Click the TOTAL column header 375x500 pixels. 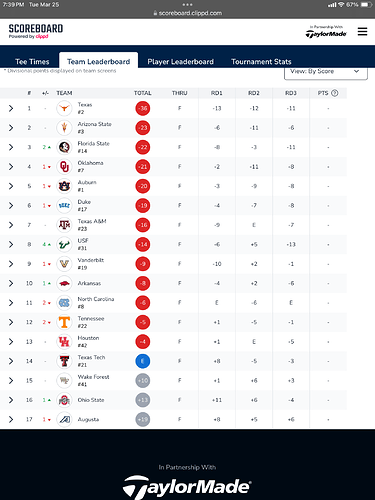(143, 93)
